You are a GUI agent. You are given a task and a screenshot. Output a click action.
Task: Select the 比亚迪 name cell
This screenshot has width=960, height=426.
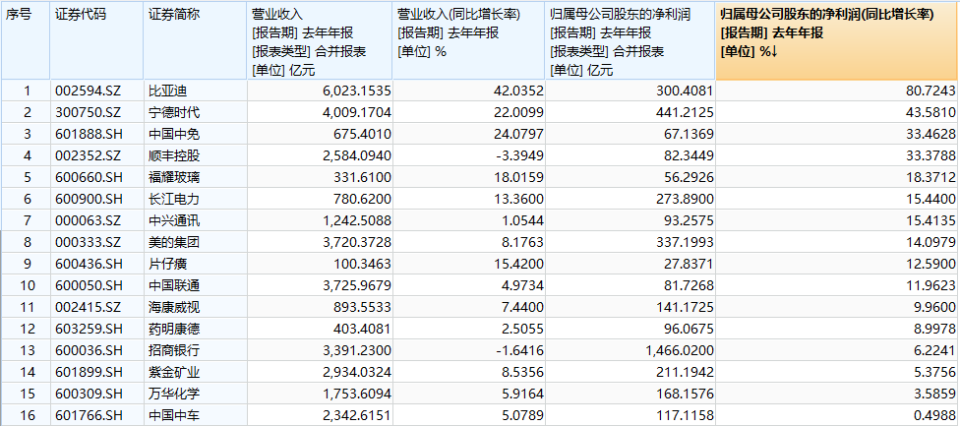(x=167, y=91)
